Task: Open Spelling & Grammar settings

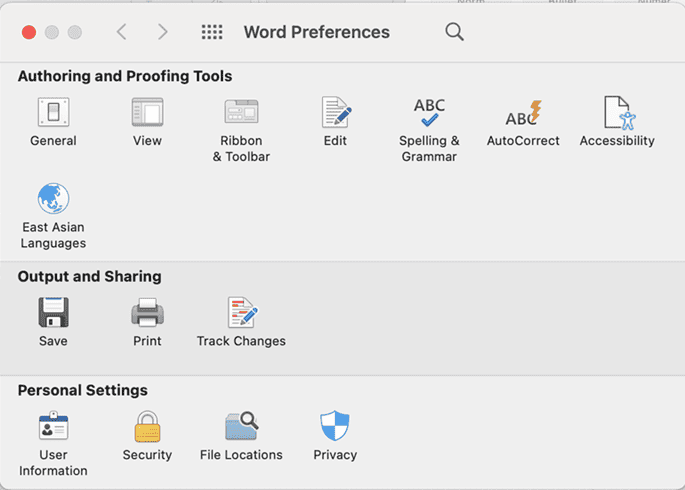Action: tap(429, 113)
